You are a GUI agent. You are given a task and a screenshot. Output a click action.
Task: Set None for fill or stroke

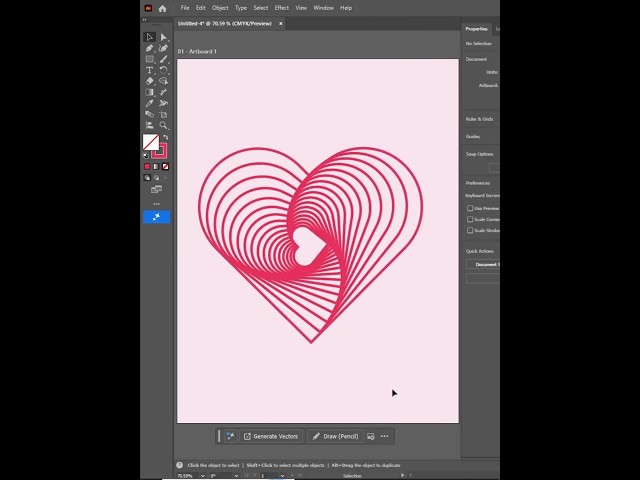[165, 167]
